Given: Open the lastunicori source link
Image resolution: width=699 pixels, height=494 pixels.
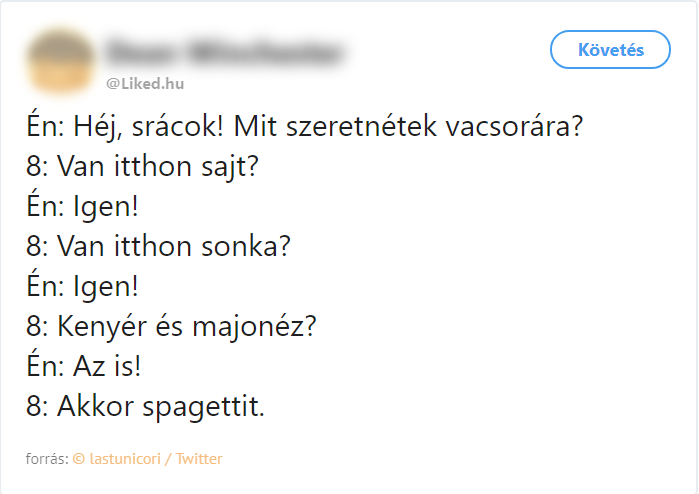Looking at the screenshot, I should coord(125,459).
